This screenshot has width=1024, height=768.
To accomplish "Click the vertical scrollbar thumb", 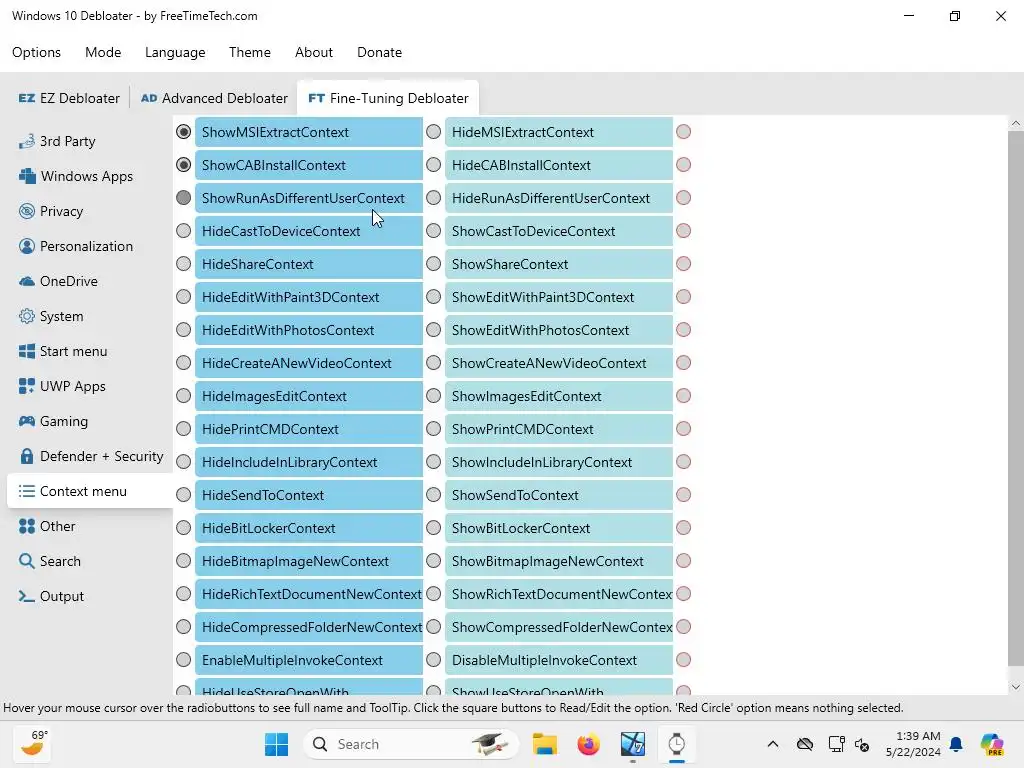I will (1016, 398).
